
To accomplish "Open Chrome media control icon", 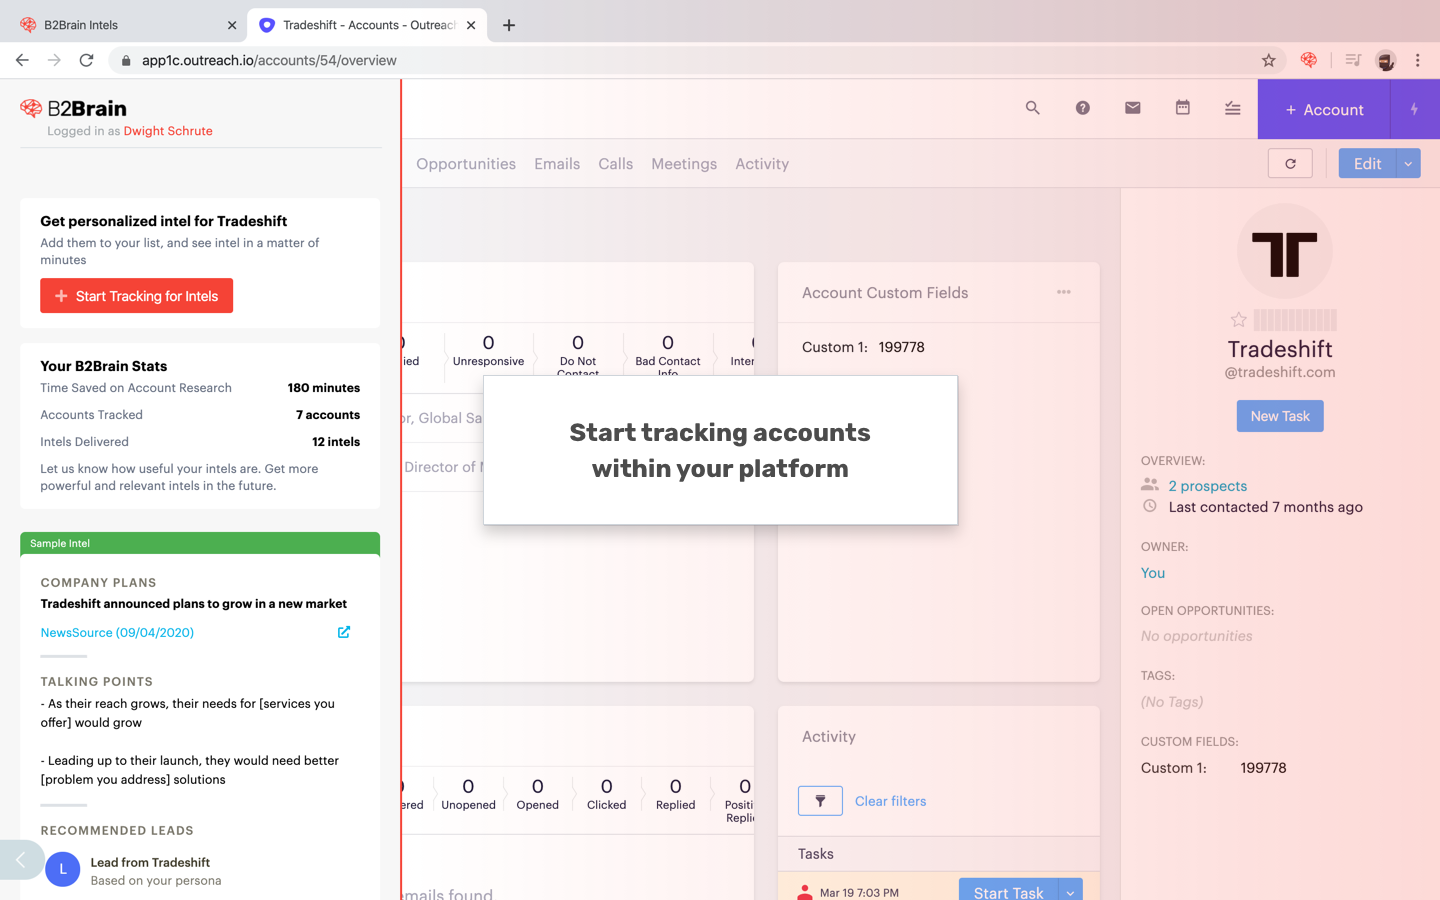I will tap(1353, 60).
